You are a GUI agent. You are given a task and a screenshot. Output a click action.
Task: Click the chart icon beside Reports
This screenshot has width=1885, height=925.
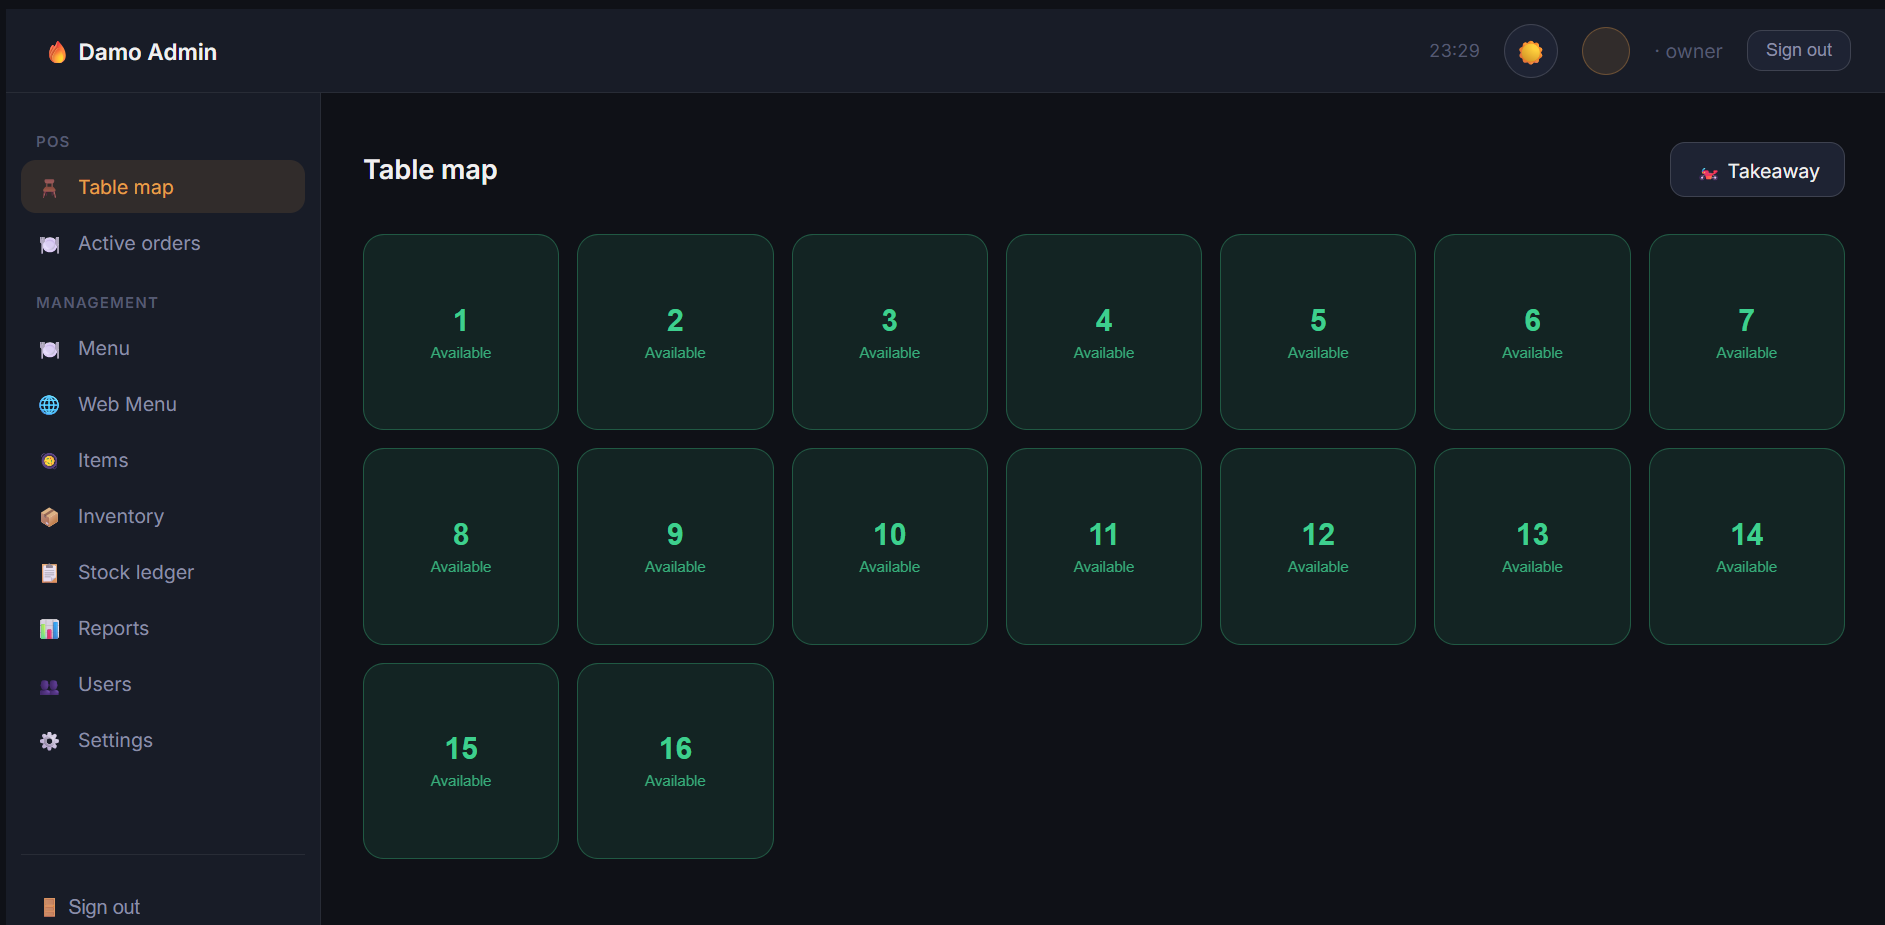49,629
